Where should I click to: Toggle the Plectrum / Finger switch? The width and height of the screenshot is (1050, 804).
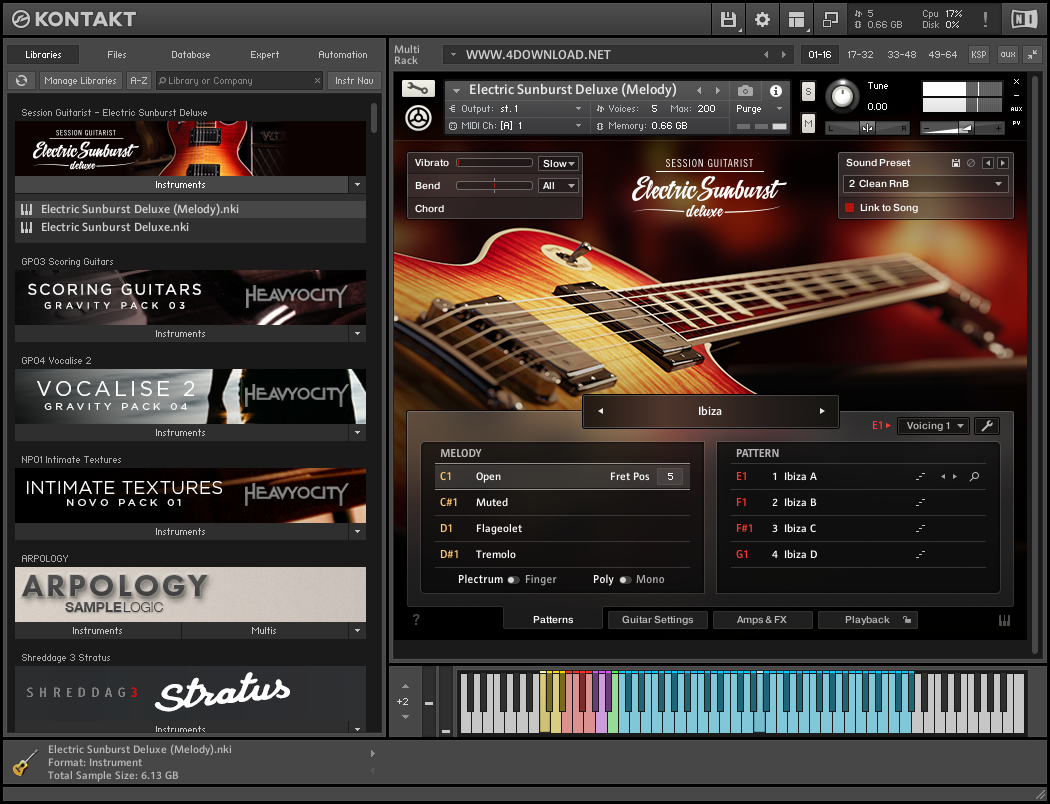513,580
